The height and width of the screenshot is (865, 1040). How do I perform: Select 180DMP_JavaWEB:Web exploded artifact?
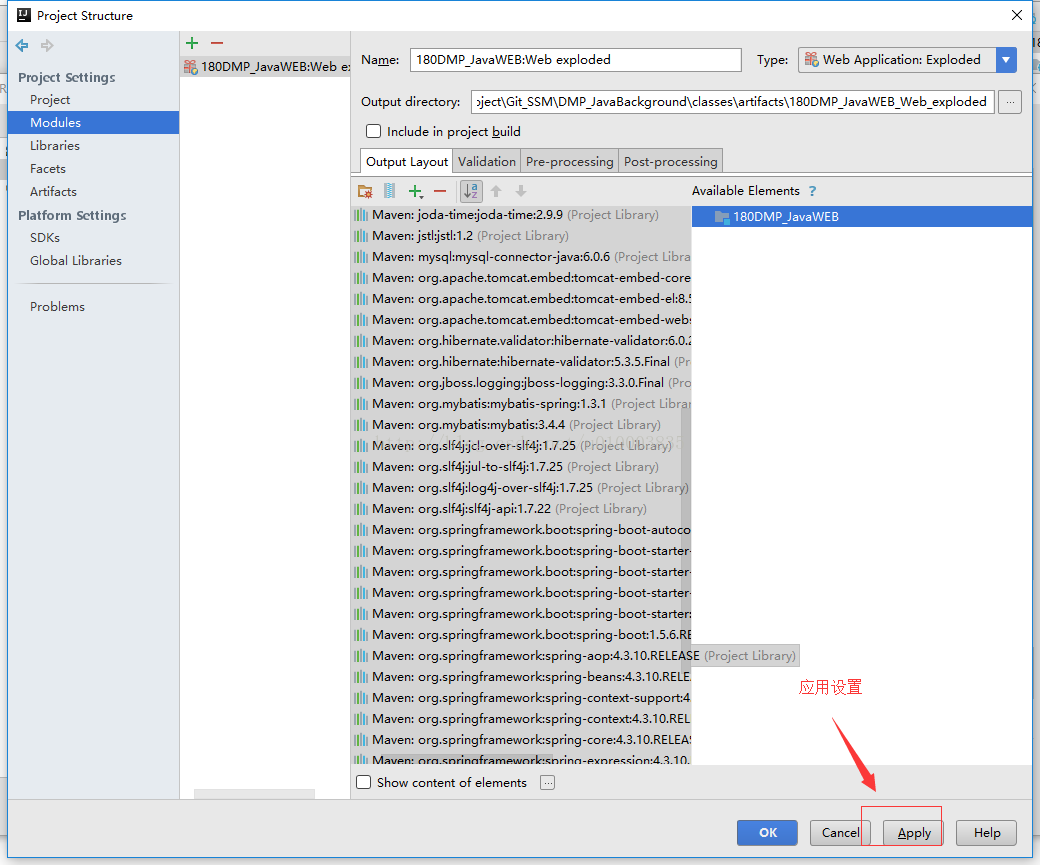tap(265, 66)
